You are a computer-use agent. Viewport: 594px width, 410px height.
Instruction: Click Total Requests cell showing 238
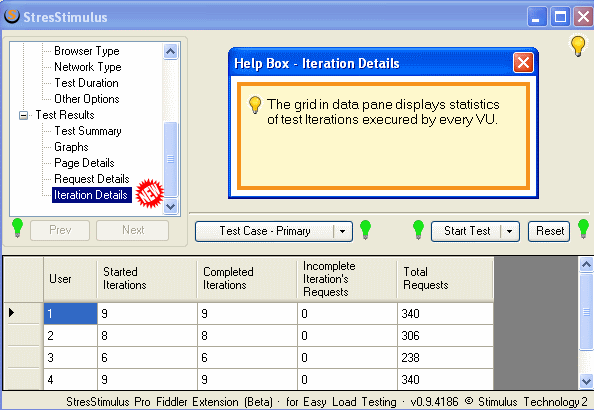445,357
